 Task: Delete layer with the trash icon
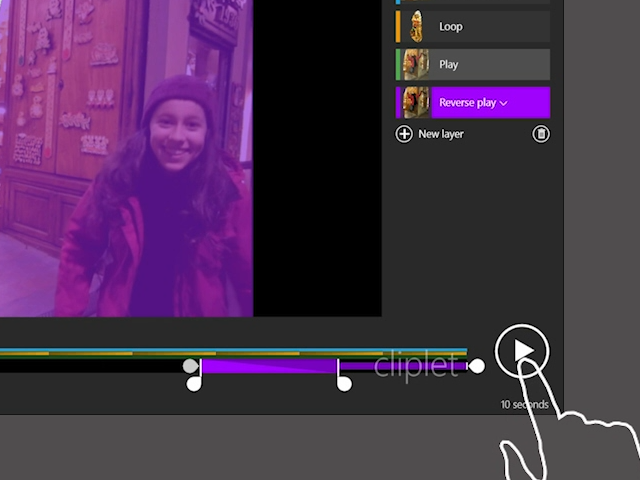click(x=541, y=134)
